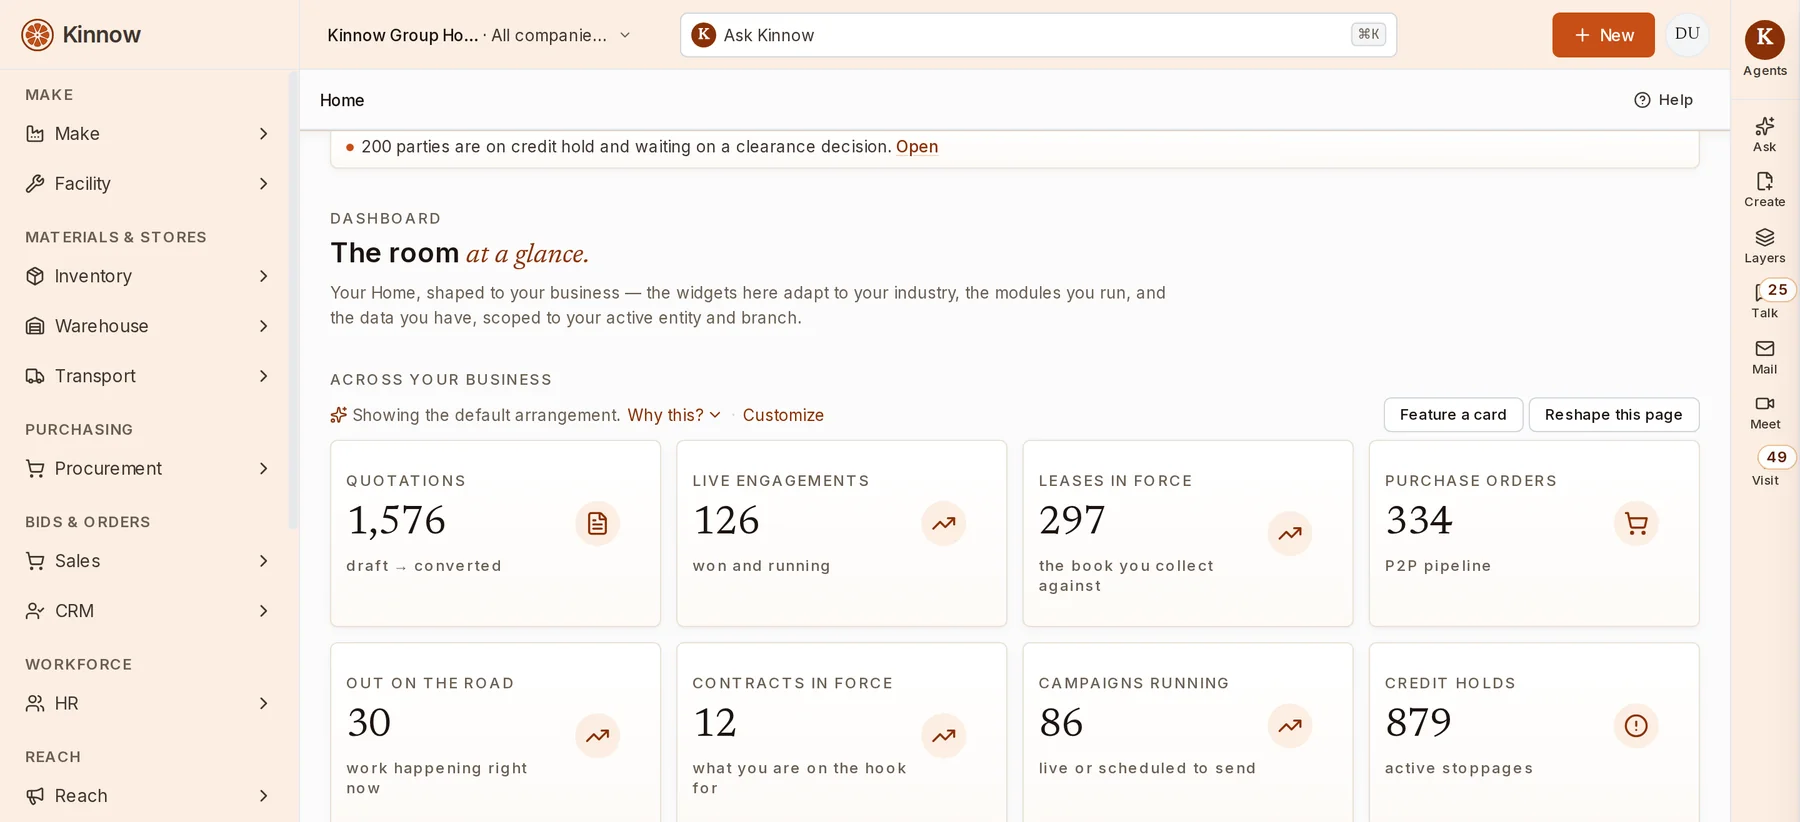The image size is (1800, 822).
Task: Click the Live Engagements trend icon
Action: tap(943, 523)
